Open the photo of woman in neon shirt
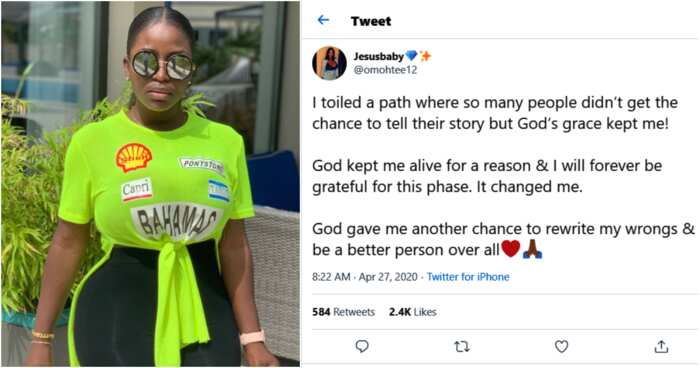700x368 pixels. point(150,184)
